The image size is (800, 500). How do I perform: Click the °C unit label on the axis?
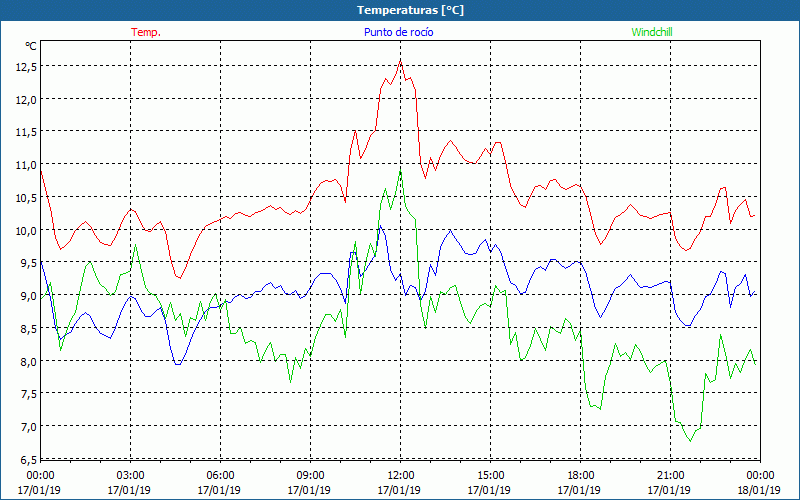pos(31,46)
